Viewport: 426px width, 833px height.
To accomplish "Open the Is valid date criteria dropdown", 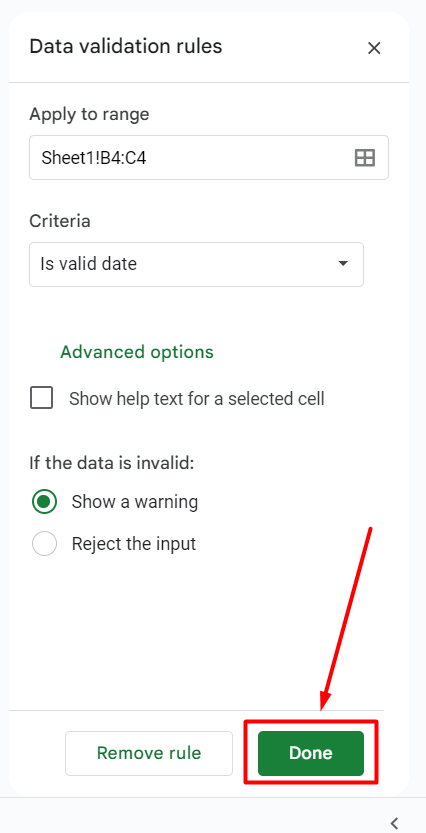I will tap(197, 265).
